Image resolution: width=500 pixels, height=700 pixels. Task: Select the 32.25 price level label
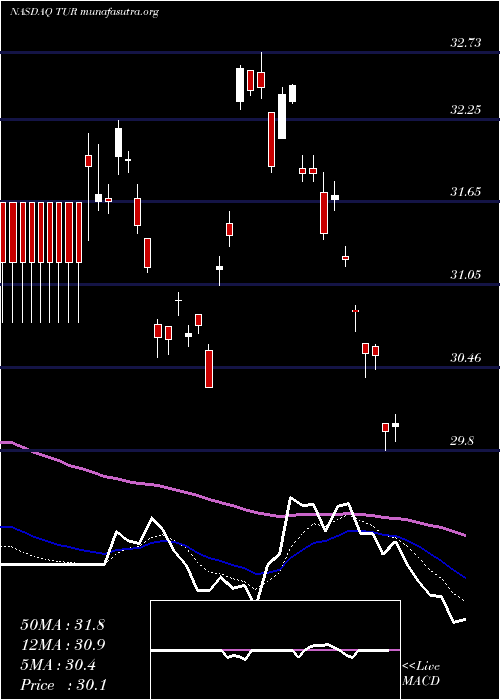(466, 110)
